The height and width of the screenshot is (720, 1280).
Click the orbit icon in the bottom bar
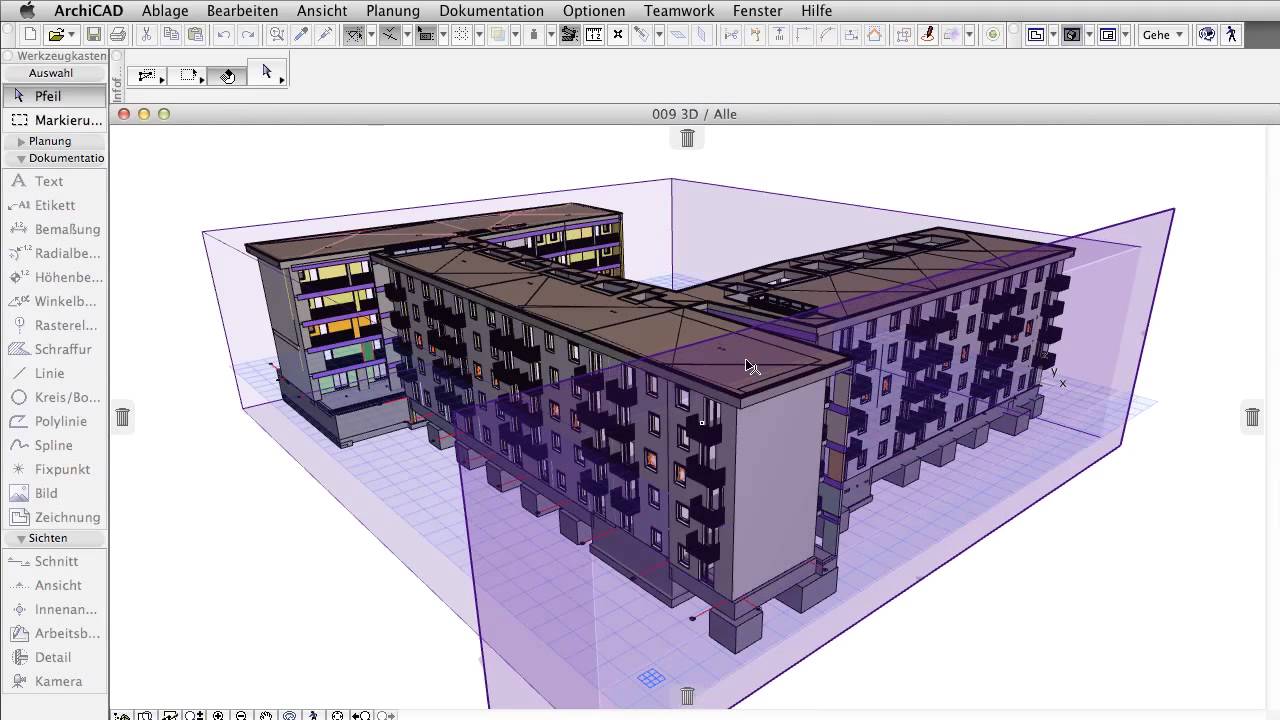[289, 715]
